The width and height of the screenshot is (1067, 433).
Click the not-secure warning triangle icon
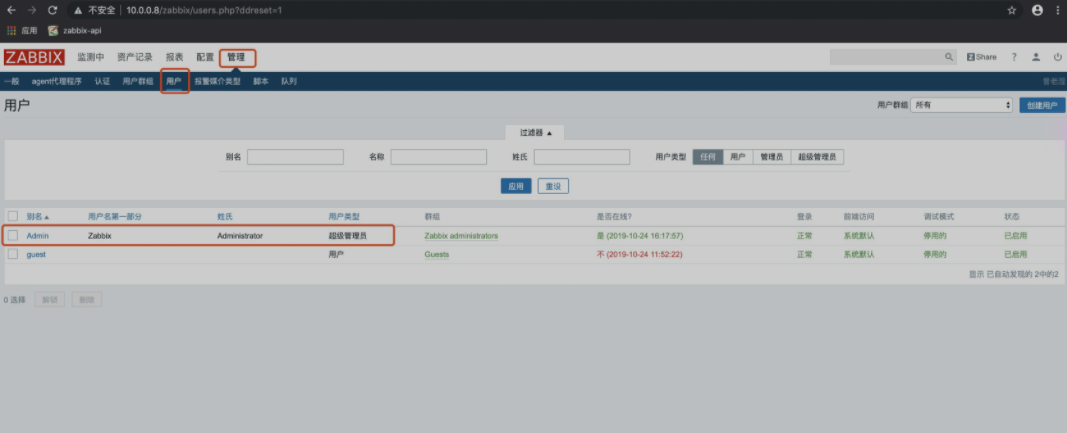tap(79, 10)
